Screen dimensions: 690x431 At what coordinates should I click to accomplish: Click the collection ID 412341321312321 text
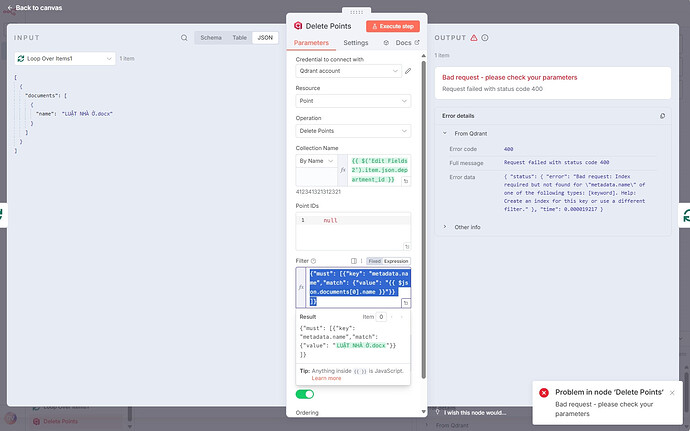point(318,192)
